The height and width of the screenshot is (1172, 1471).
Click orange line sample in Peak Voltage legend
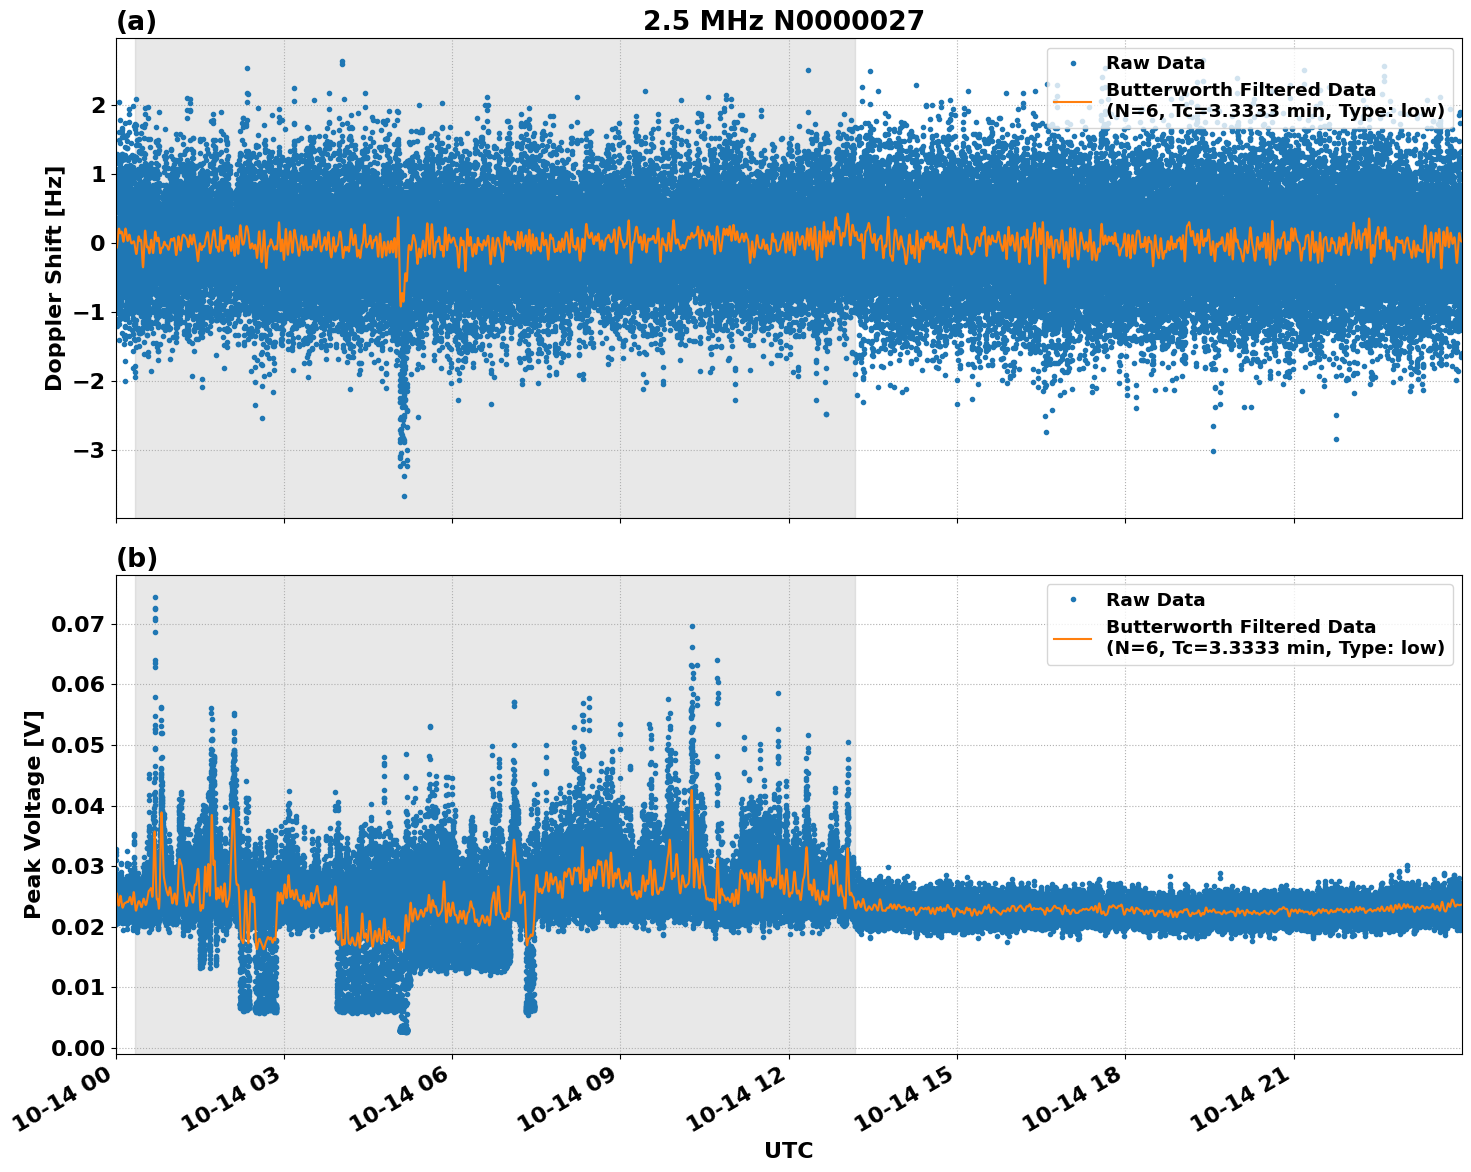tap(1073, 637)
